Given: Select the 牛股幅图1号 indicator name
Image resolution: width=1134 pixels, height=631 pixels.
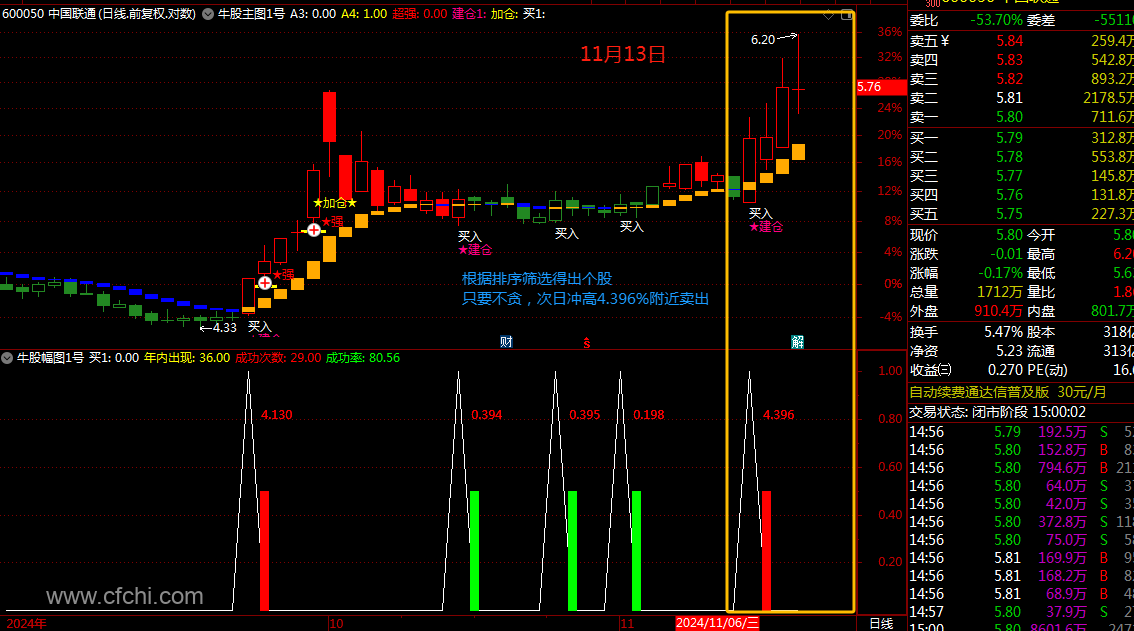Looking at the screenshot, I should 51,357.
